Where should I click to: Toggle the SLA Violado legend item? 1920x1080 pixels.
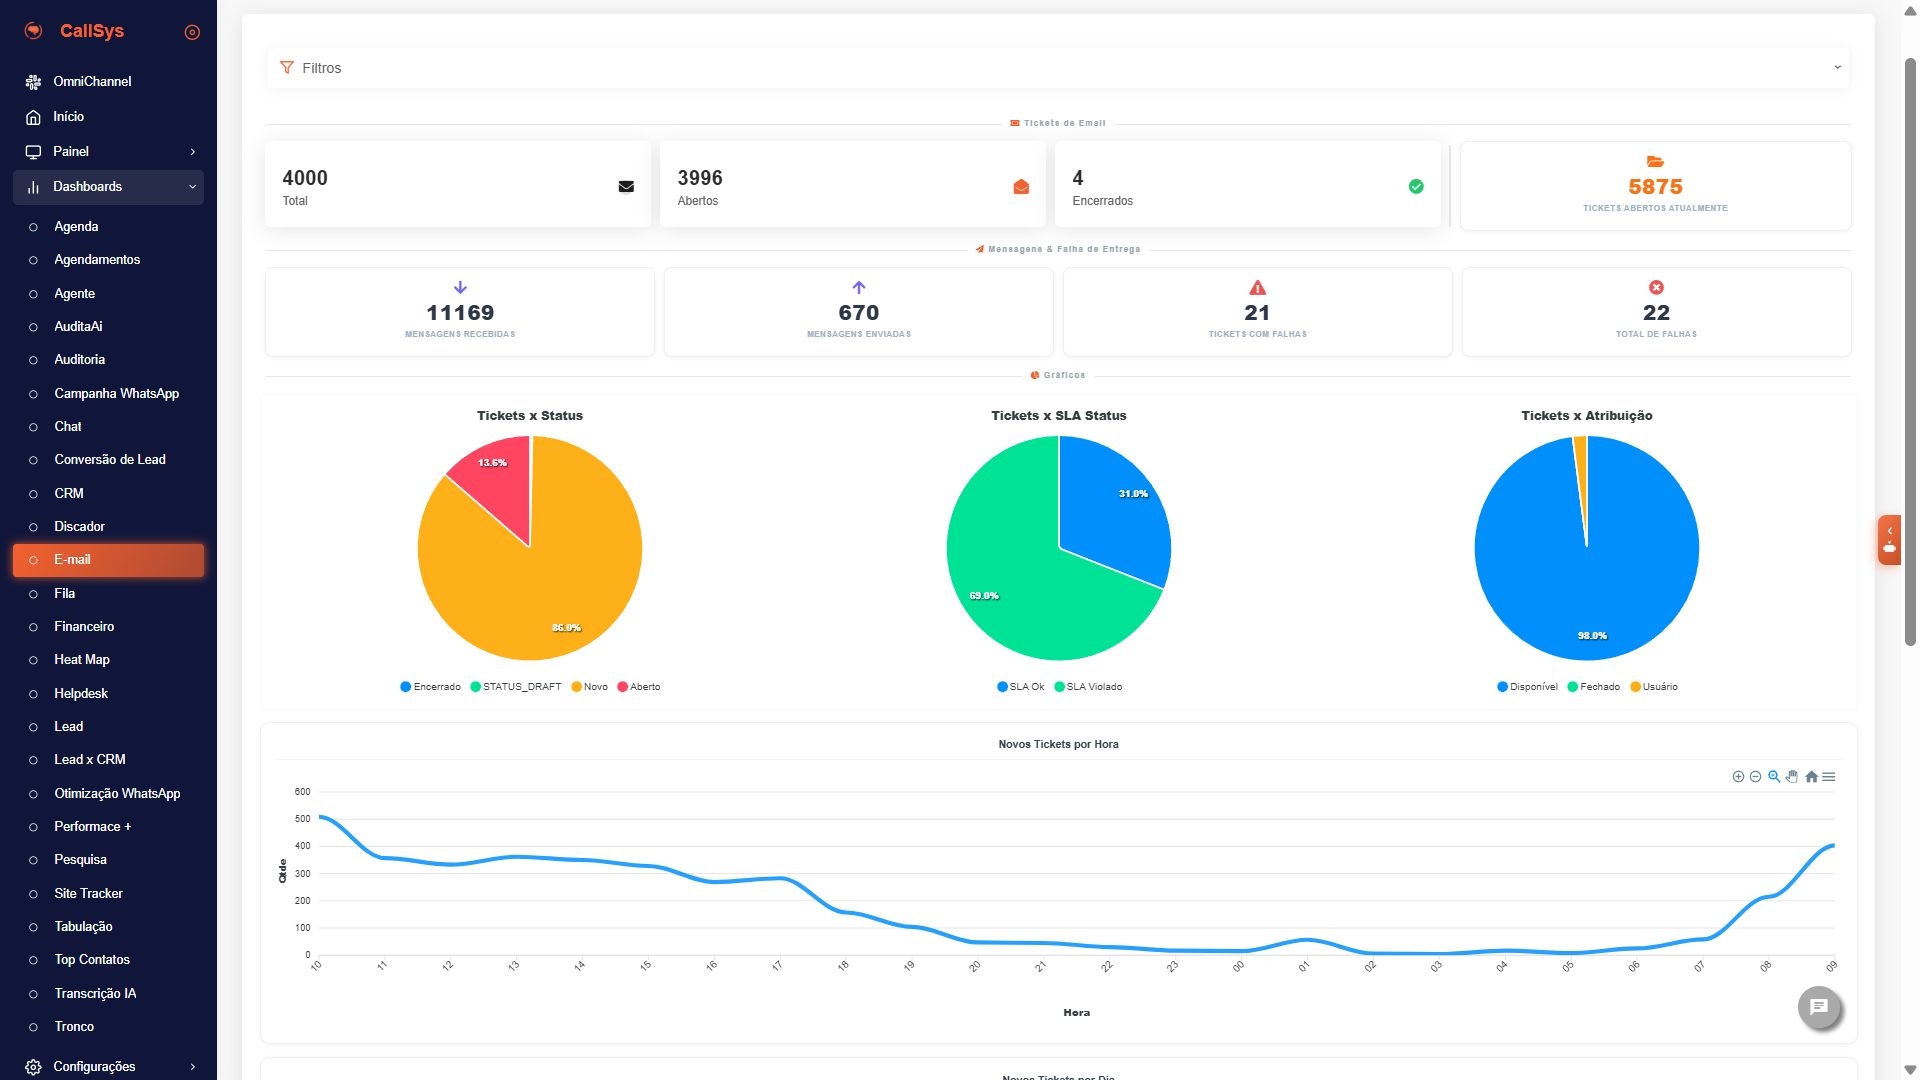tap(1088, 687)
